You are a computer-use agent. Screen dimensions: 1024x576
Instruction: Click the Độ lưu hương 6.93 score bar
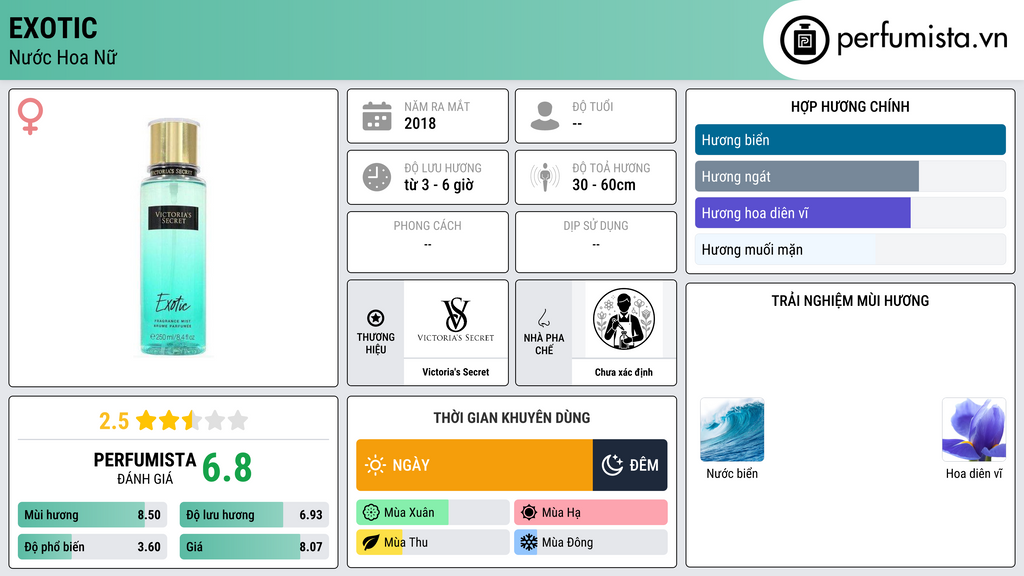[x=254, y=515]
